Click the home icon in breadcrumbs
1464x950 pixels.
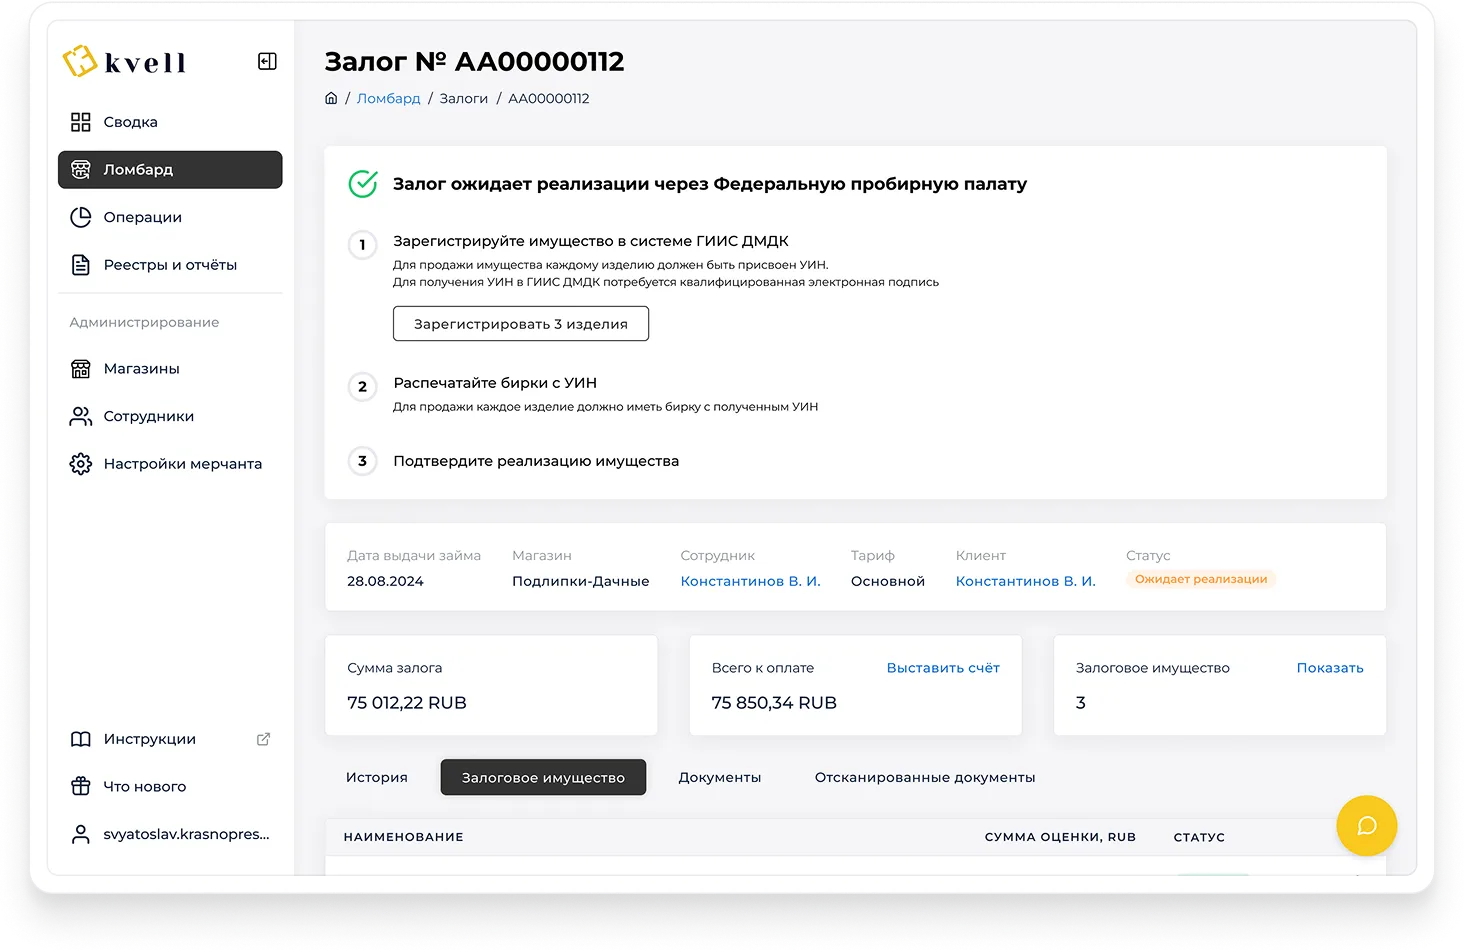tap(331, 98)
